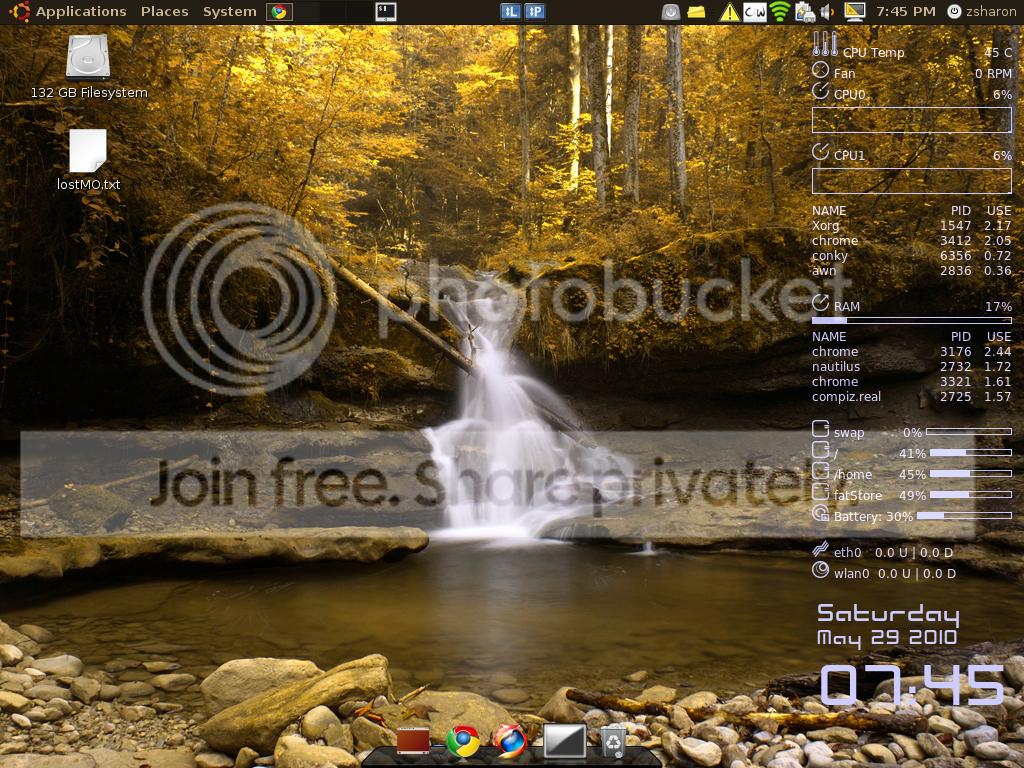Image resolution: width=1024 pixels, height=768 pixels.
Task: Click the Chrome window button in top panel
Action: (x=280, y=12)
